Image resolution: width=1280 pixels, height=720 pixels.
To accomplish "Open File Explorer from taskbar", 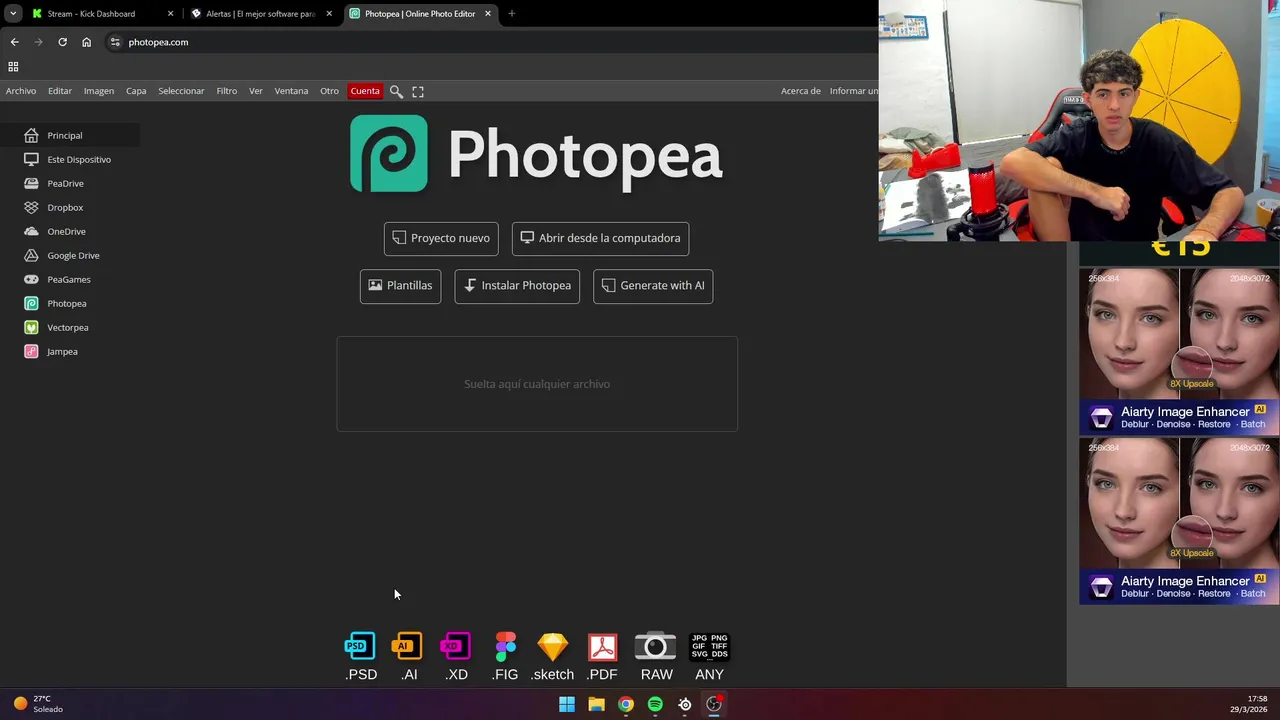I will point(596,704).
